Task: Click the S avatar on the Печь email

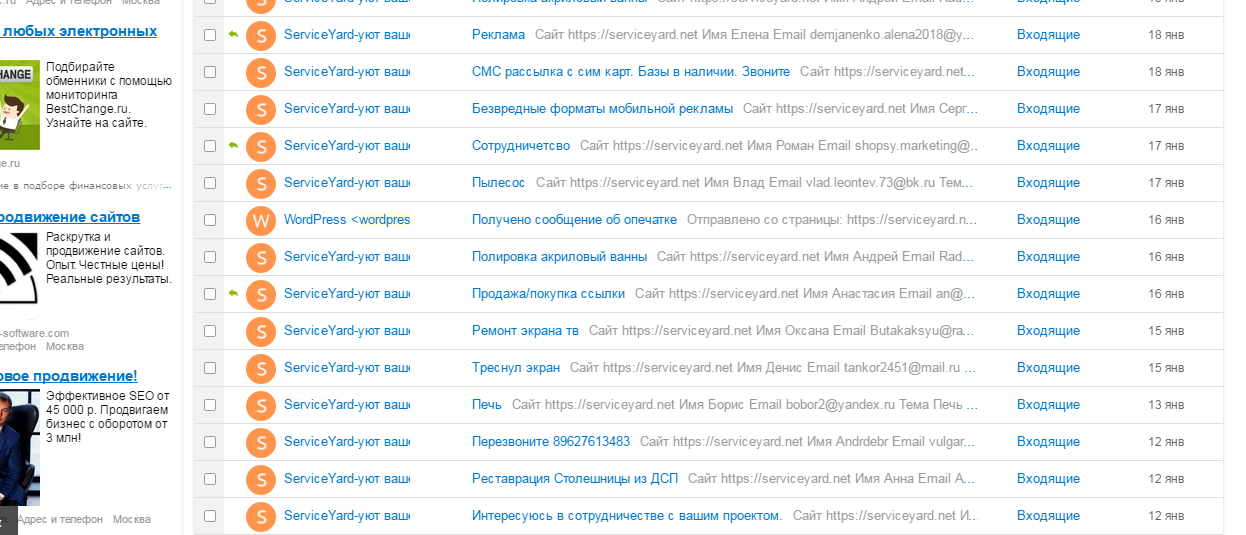Action: 261,405
